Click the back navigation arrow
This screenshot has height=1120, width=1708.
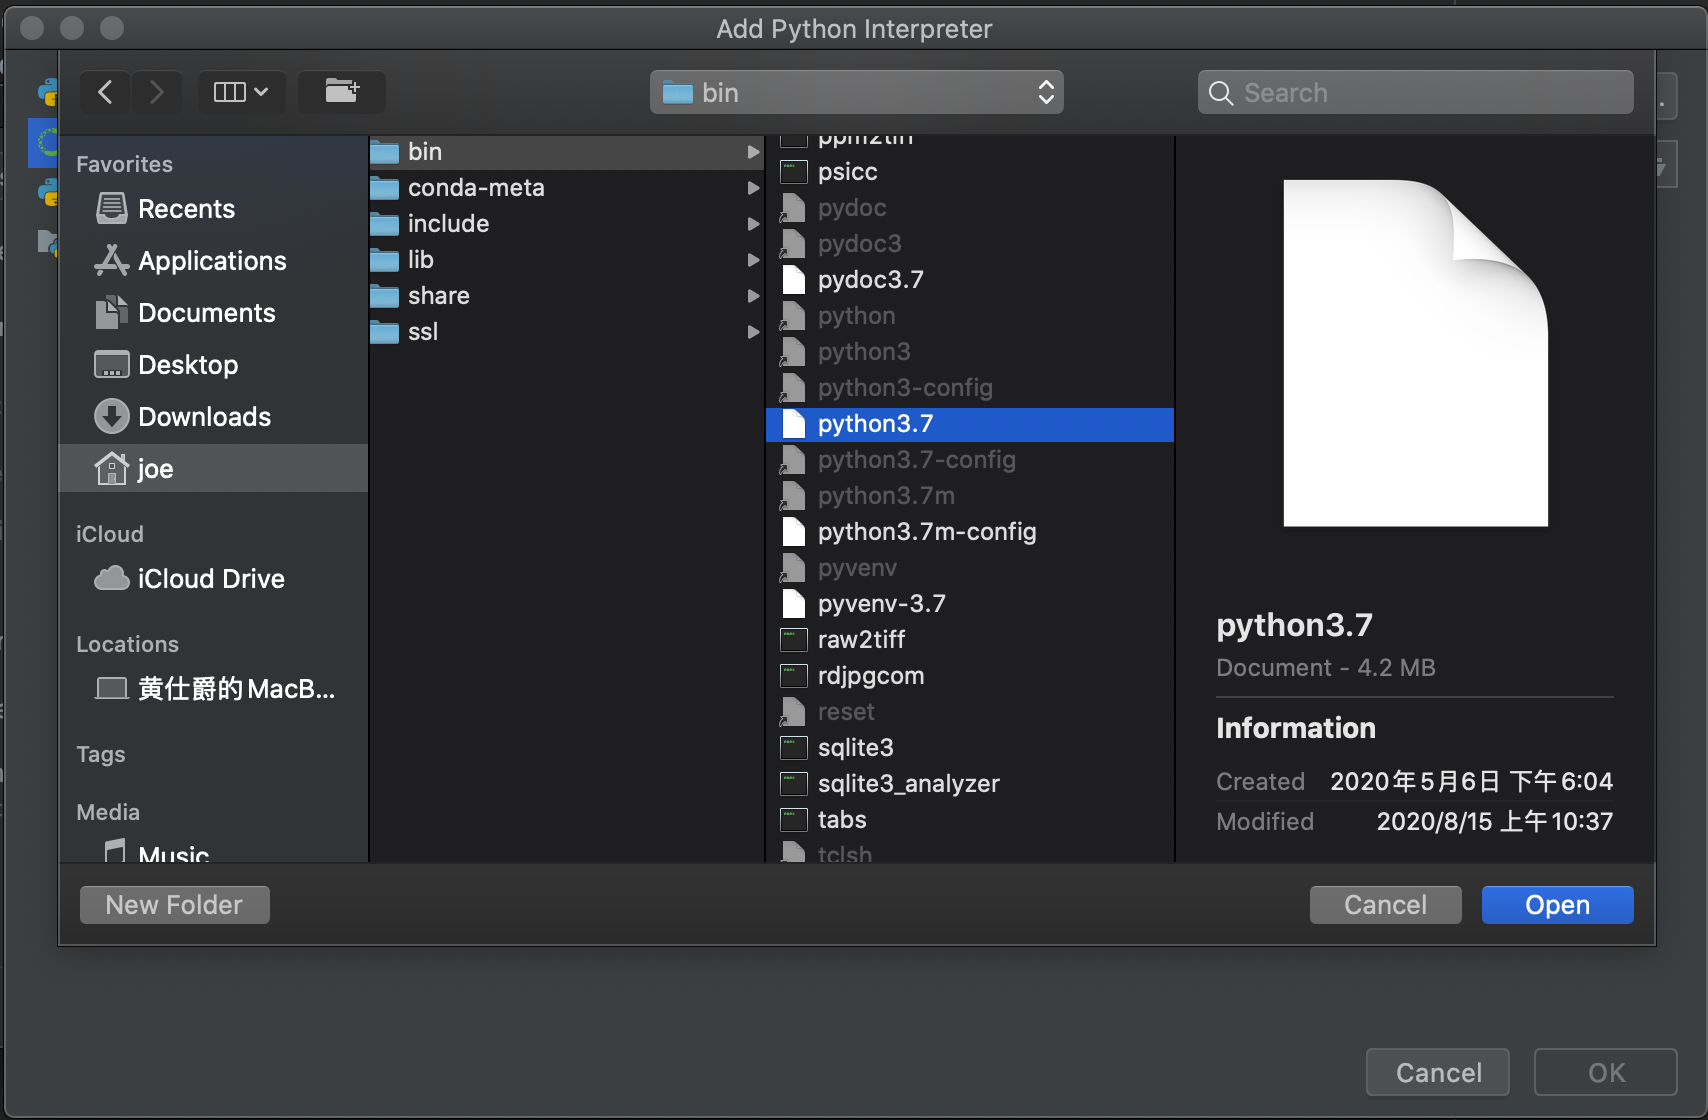click(x=104, y=92)
